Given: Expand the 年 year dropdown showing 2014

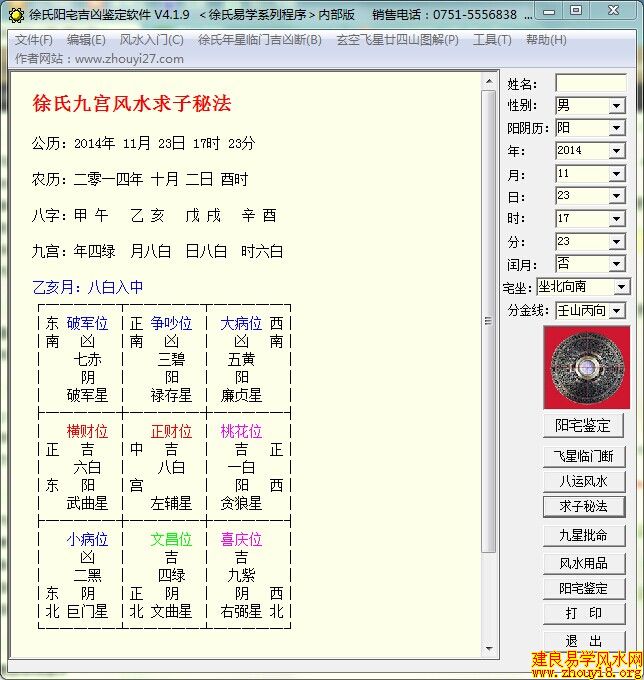Looking at the screenshot, I should click(x=616, y=151).
